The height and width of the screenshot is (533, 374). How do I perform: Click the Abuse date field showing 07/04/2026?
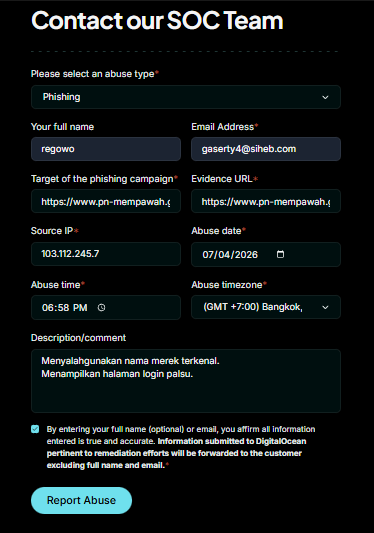pyautogui.click(x=266, y=254)
